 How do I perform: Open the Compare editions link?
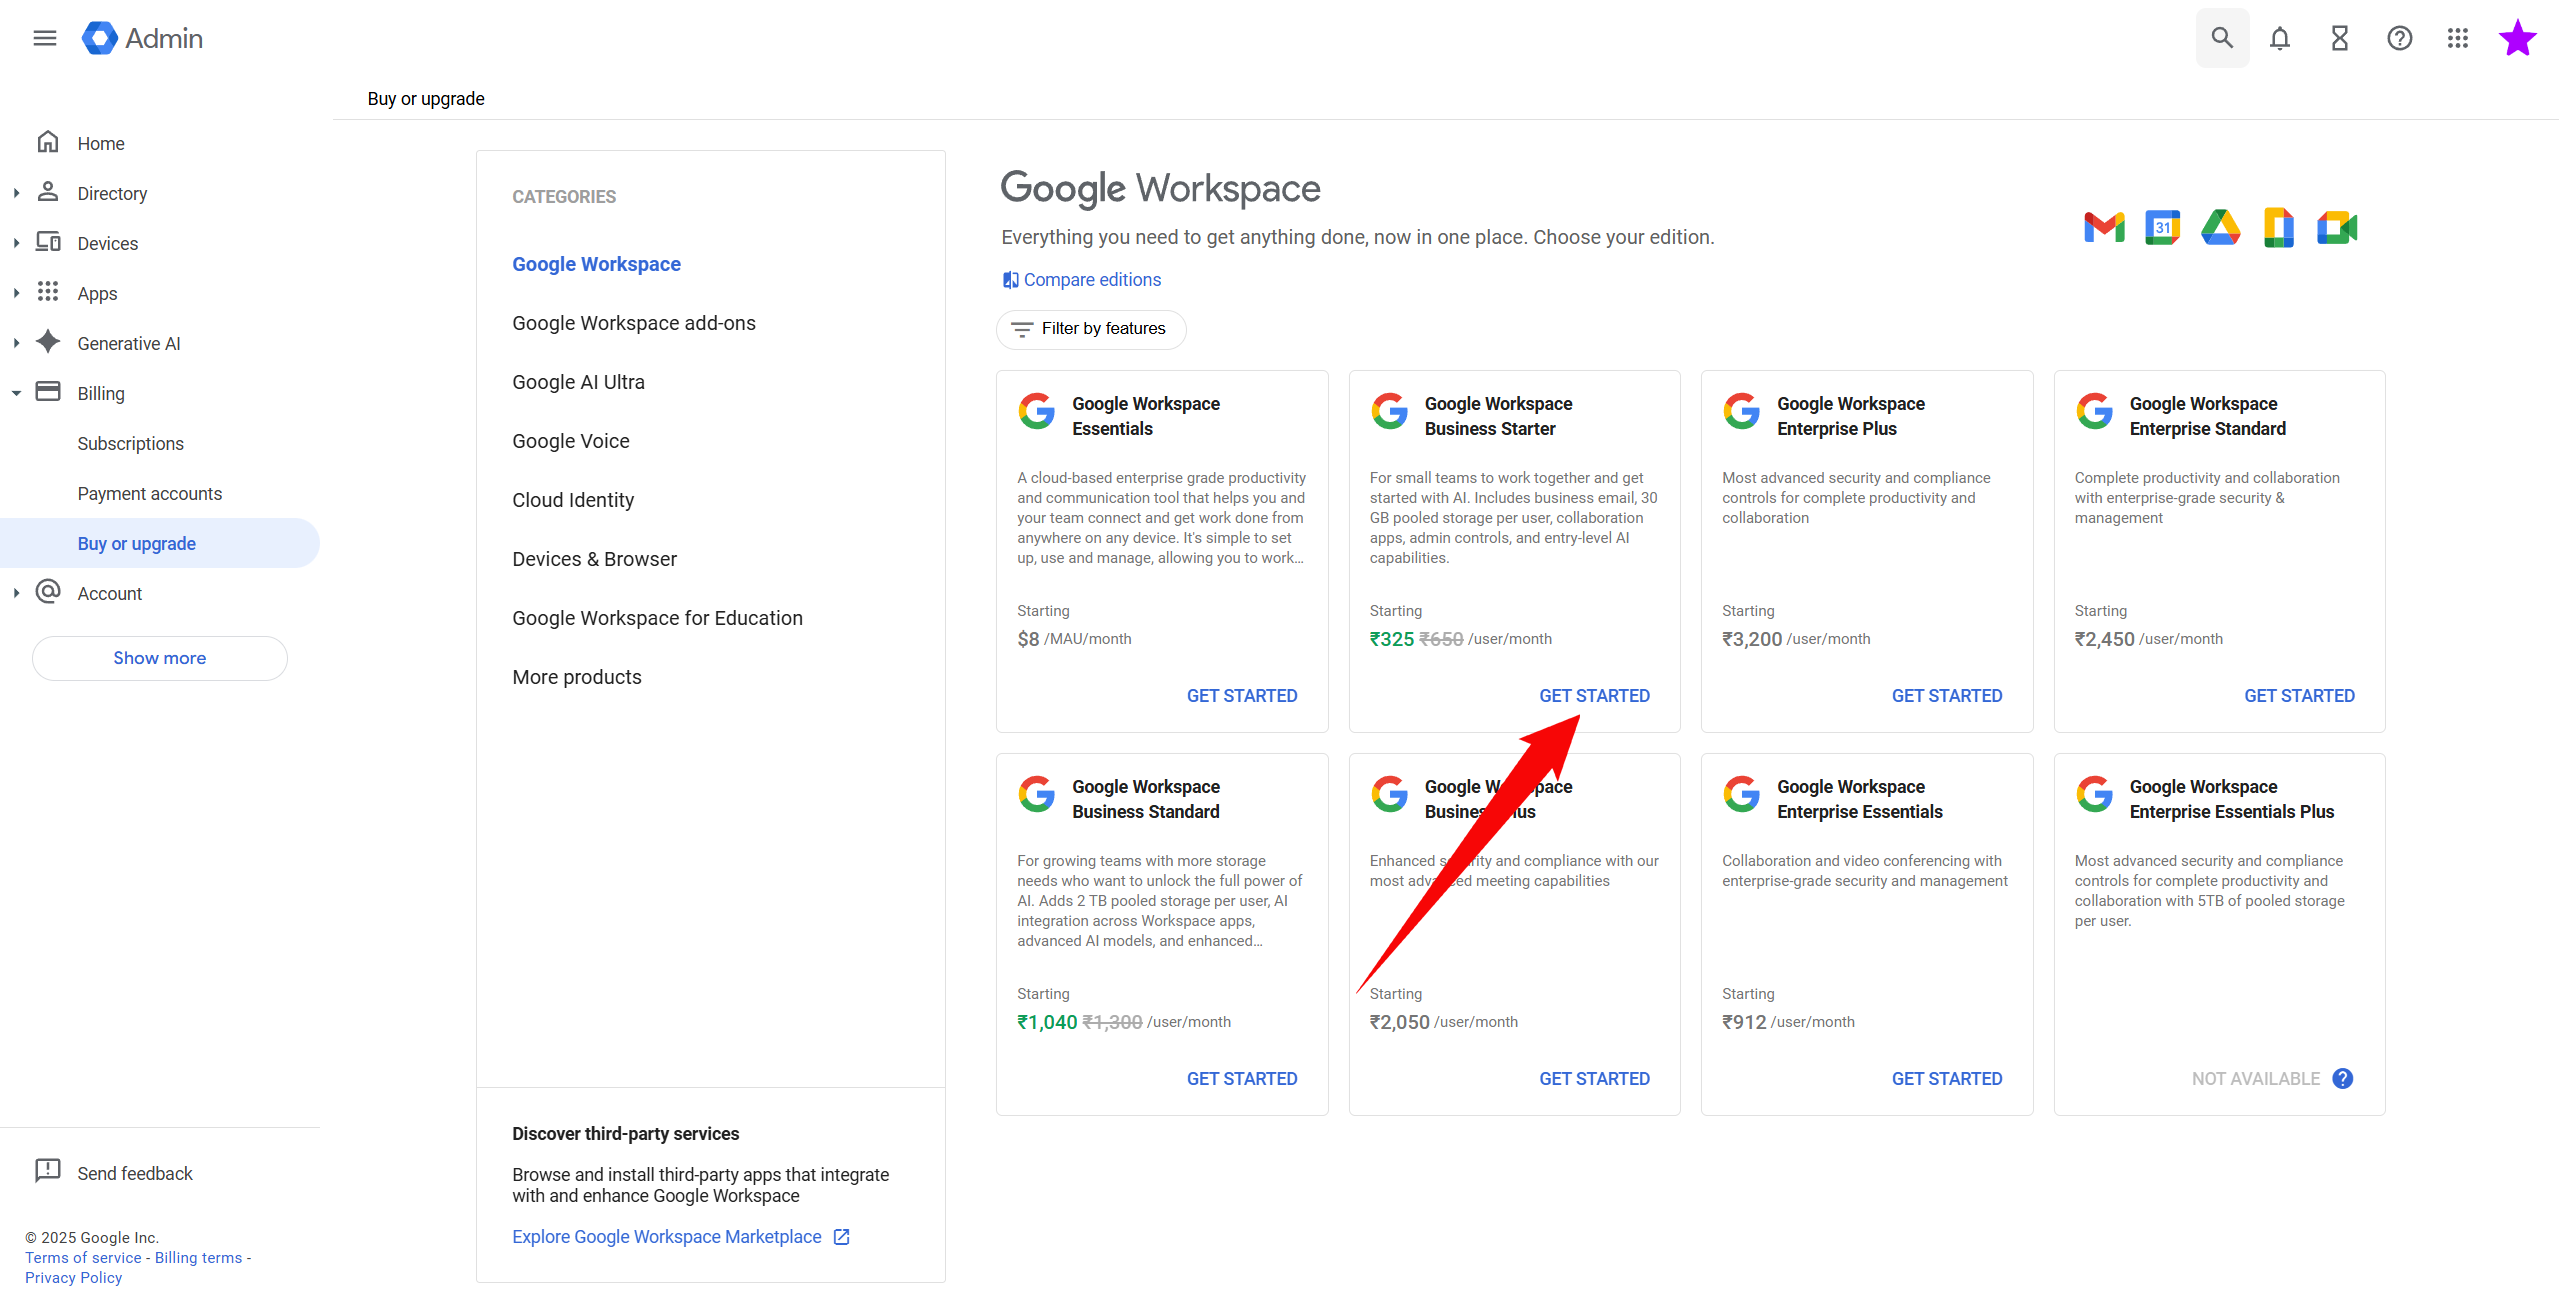1081,279
